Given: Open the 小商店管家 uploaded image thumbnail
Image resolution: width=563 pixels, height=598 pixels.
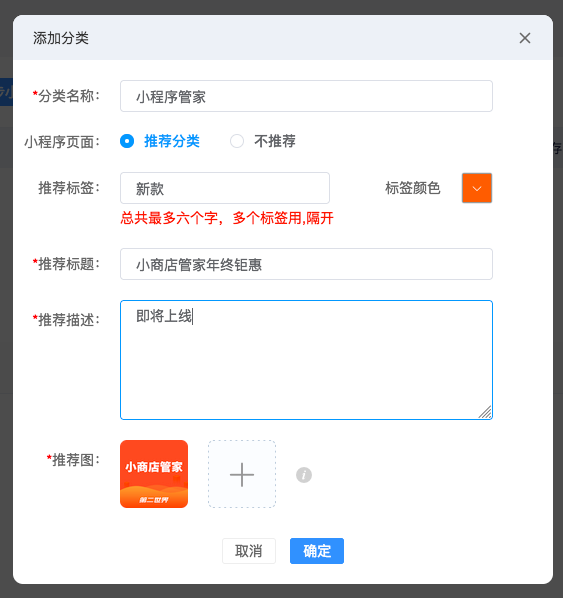Looking at the screenshot, I should (154, 474).
